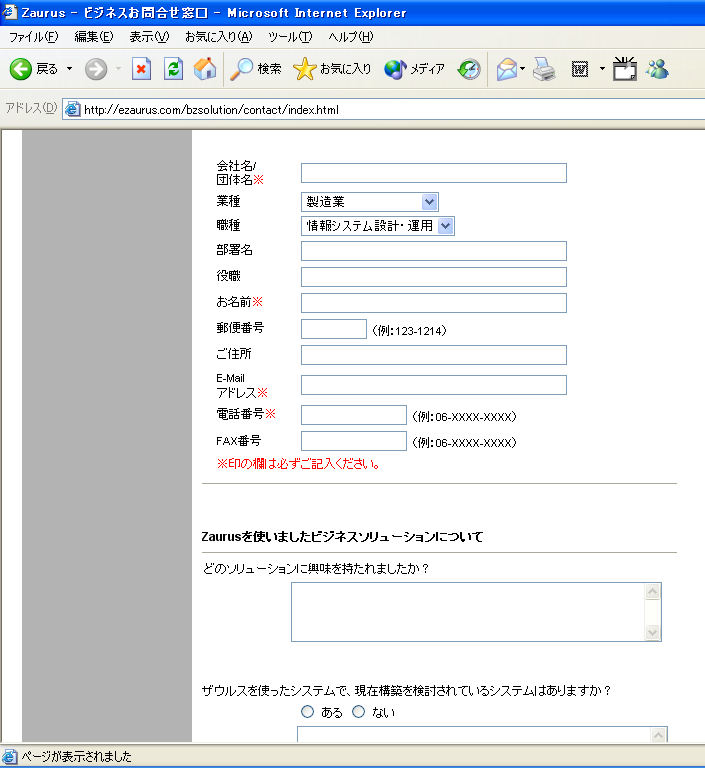Click the Stop loading icon
This screenshot has height=768, width=705.
tap(142, 69)
